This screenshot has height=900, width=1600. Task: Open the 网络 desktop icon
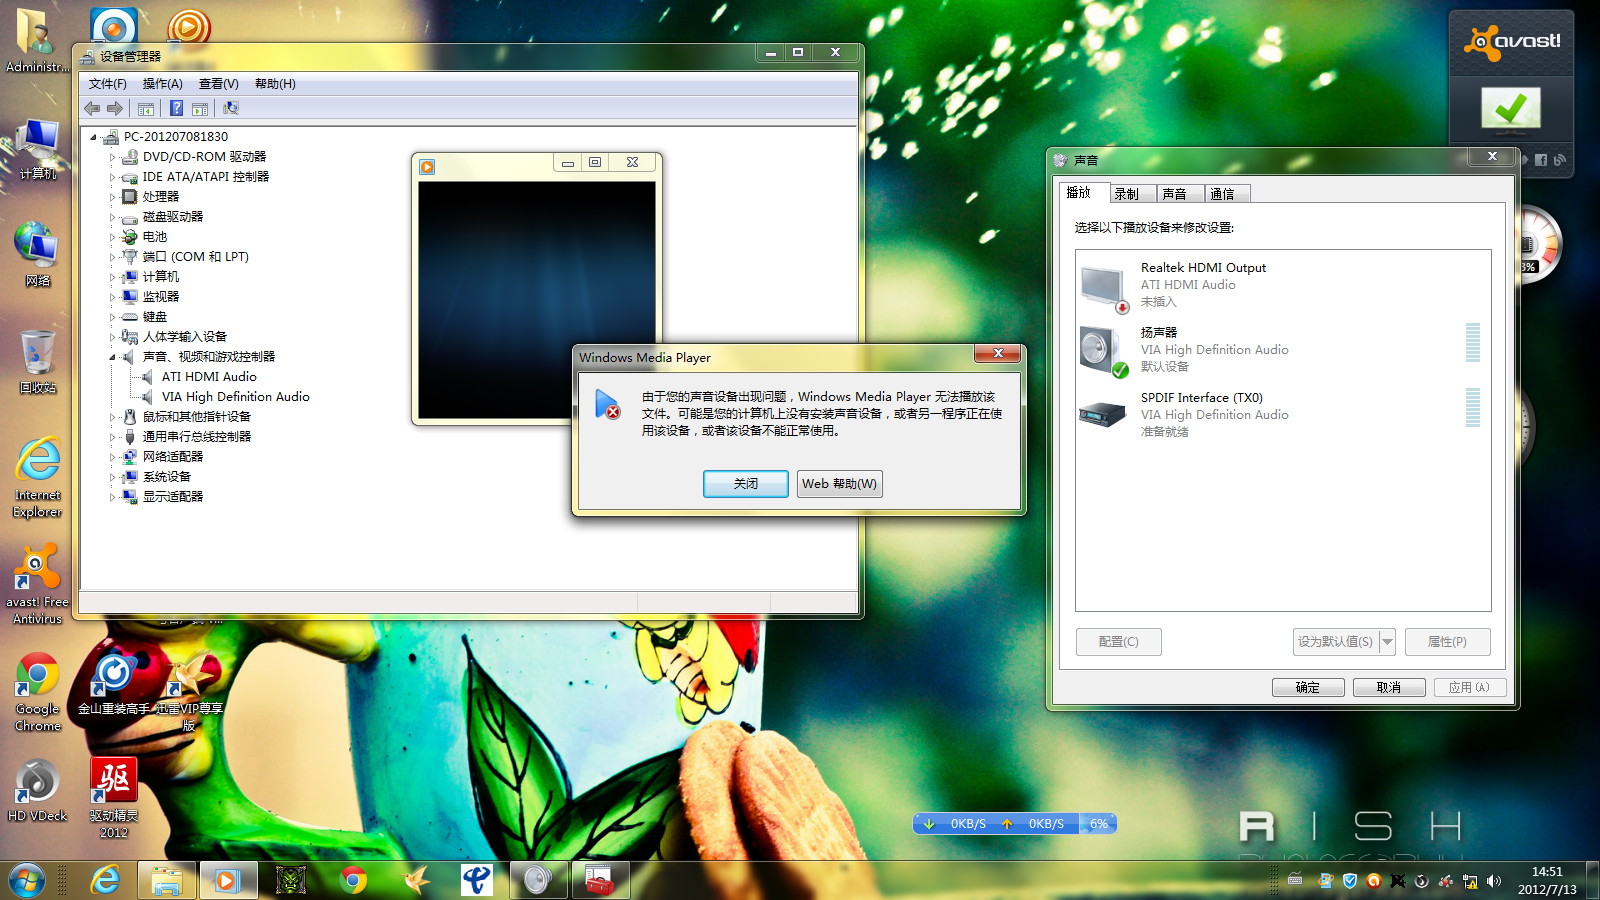[x=37, y=255]
